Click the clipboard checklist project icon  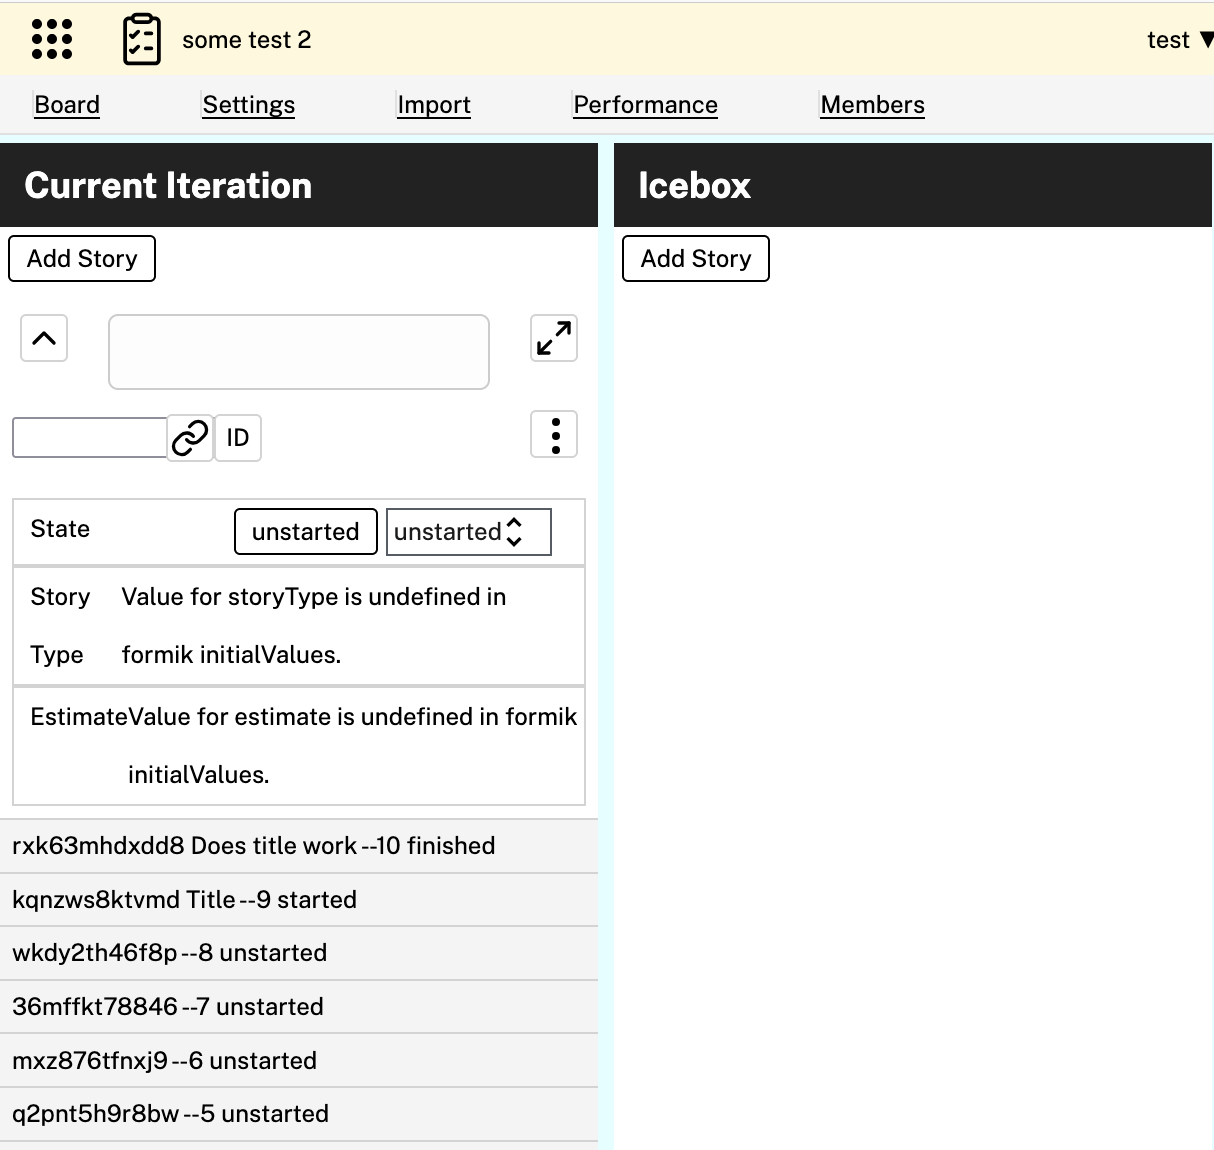click(x=141, y=40)
